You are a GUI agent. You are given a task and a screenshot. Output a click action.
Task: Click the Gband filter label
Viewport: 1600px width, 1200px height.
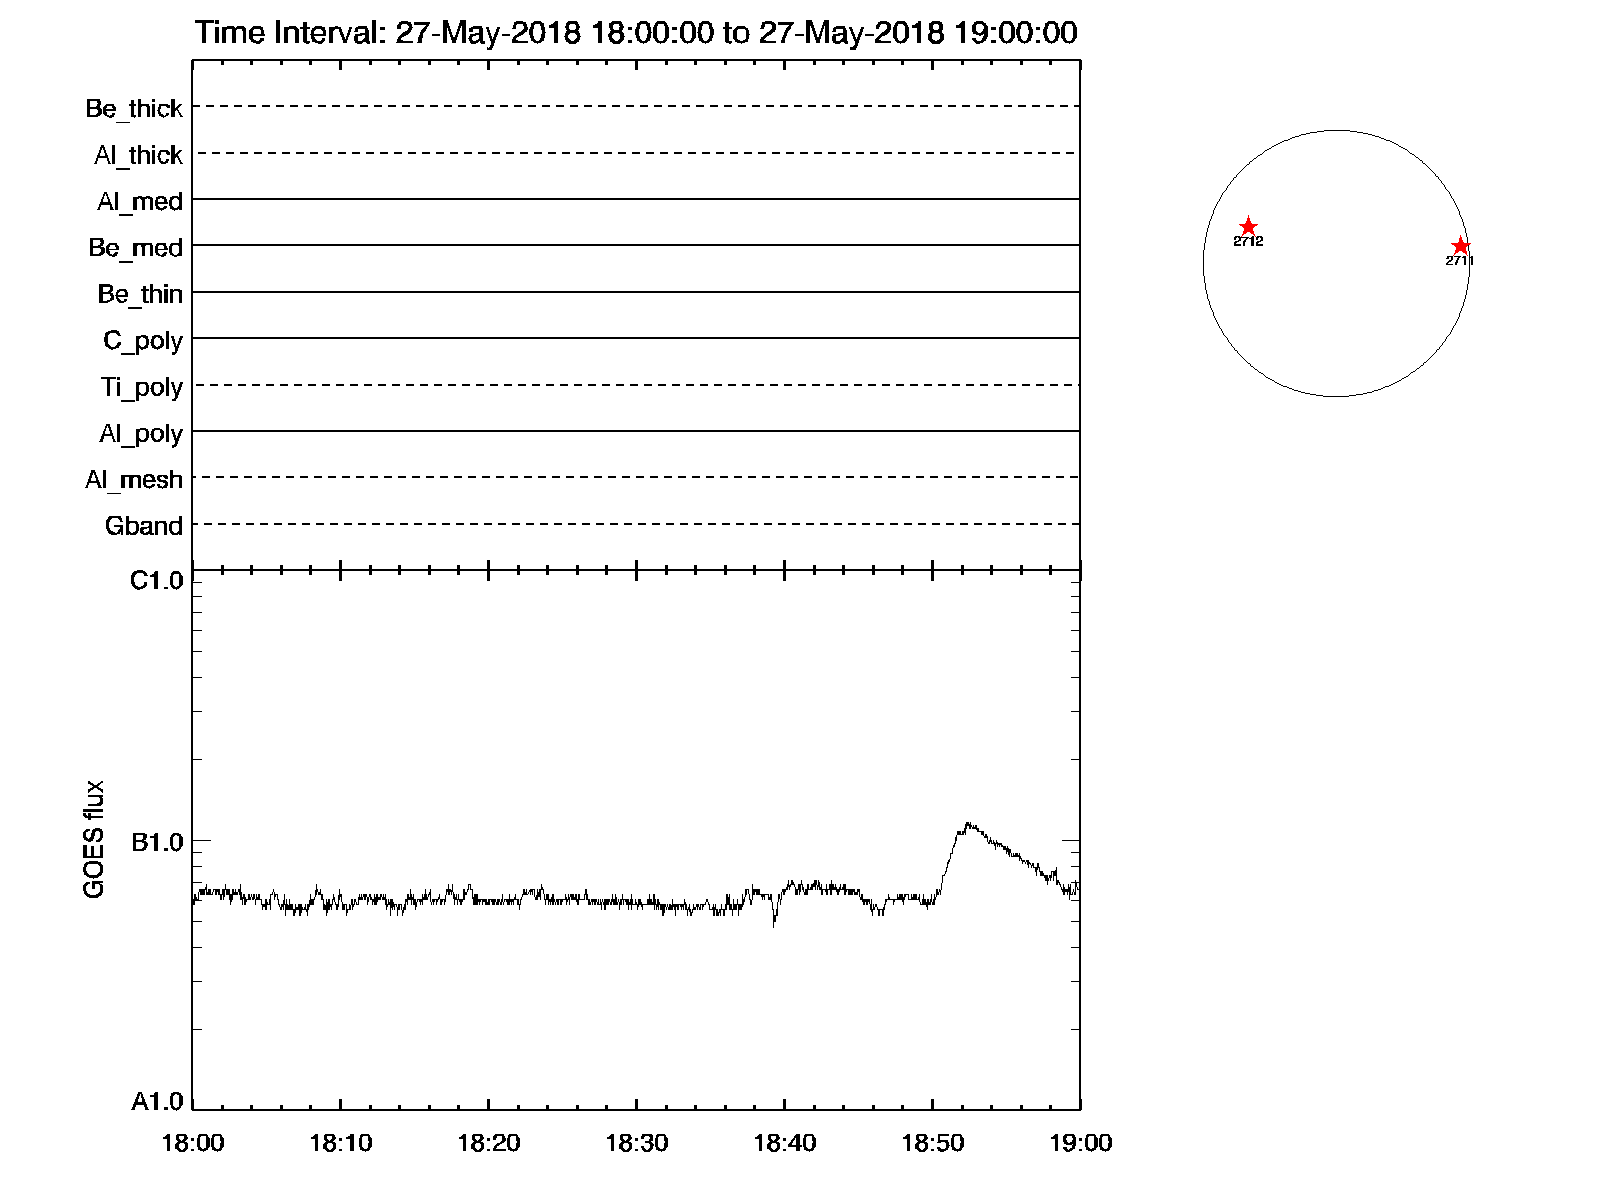144,526
